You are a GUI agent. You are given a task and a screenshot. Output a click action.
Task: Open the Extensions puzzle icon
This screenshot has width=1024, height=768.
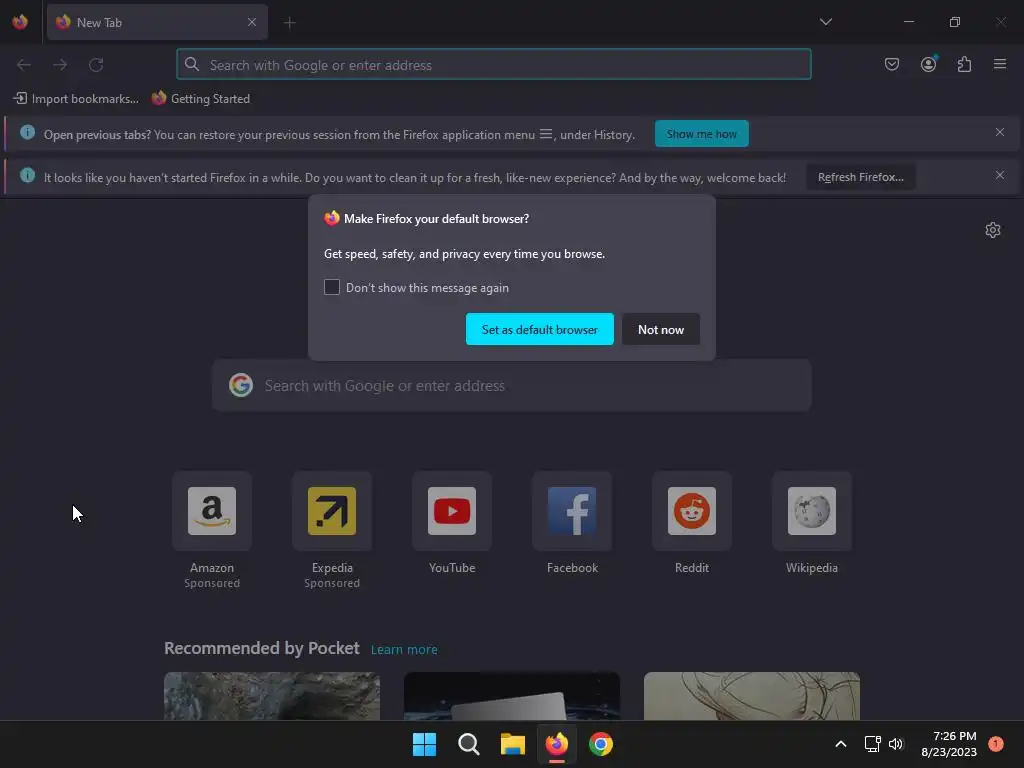964,64
